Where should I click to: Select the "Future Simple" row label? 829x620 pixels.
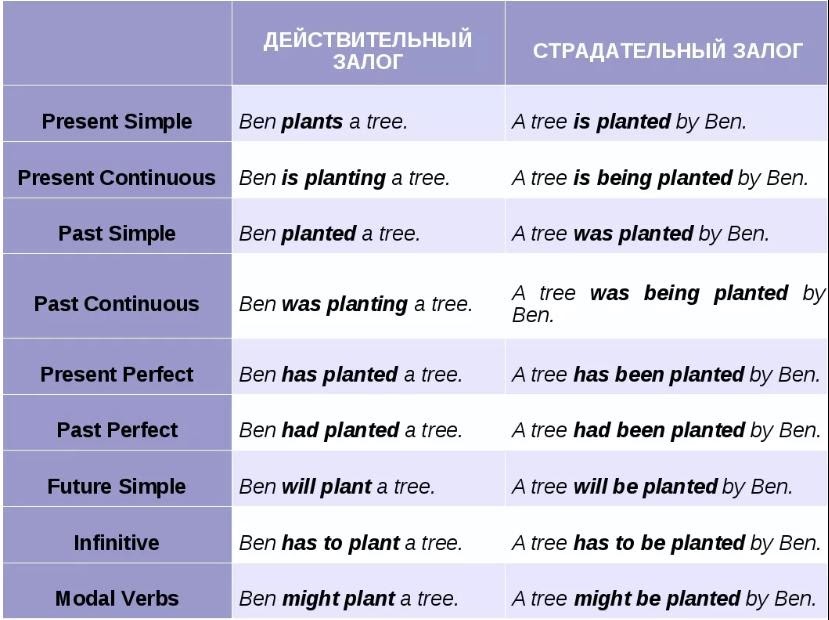tap(117, 487)
